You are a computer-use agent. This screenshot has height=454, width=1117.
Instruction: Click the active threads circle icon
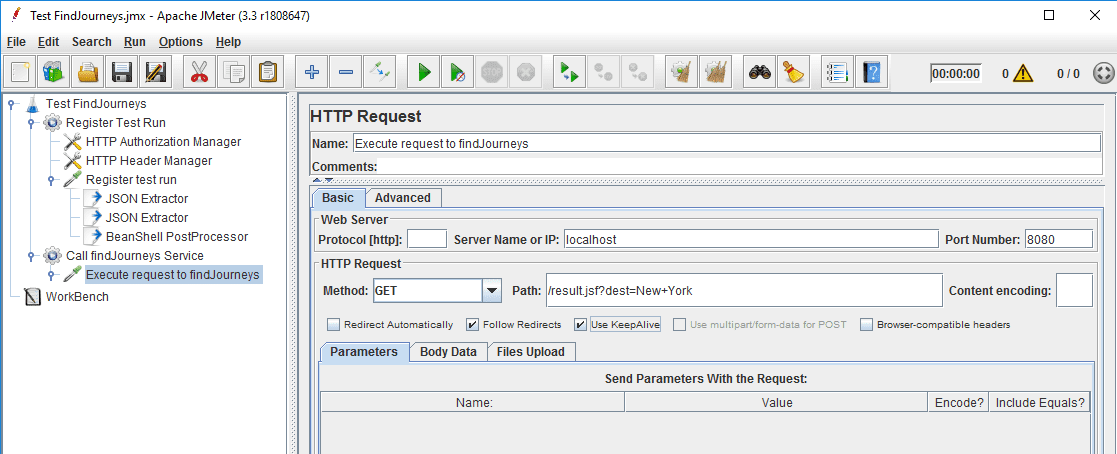(1102, 73)
